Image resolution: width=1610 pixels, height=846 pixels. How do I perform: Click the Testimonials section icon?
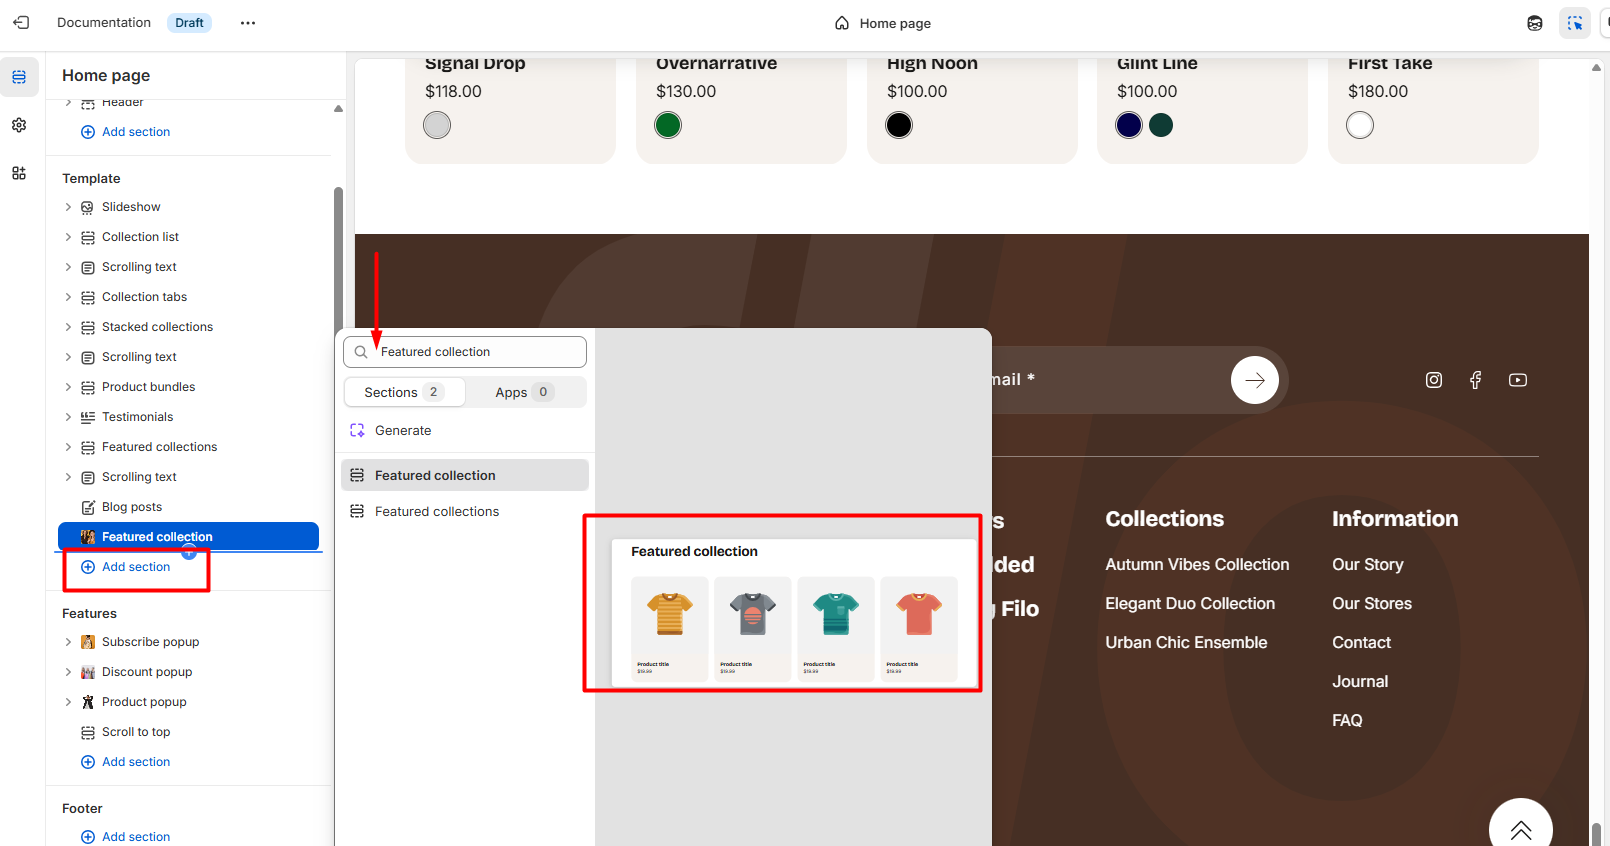click(x=88, y=417)
